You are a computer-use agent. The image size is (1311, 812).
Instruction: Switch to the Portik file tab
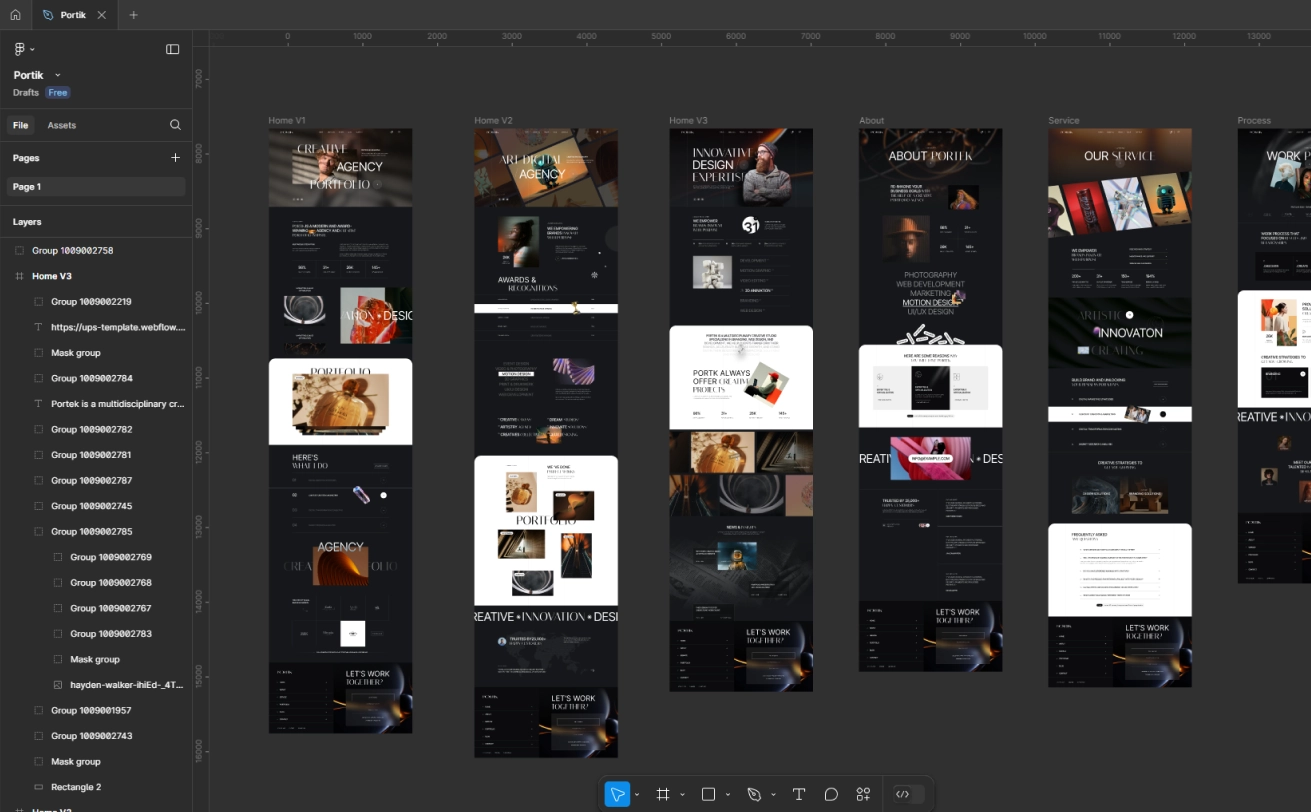[x=74, y=15]
